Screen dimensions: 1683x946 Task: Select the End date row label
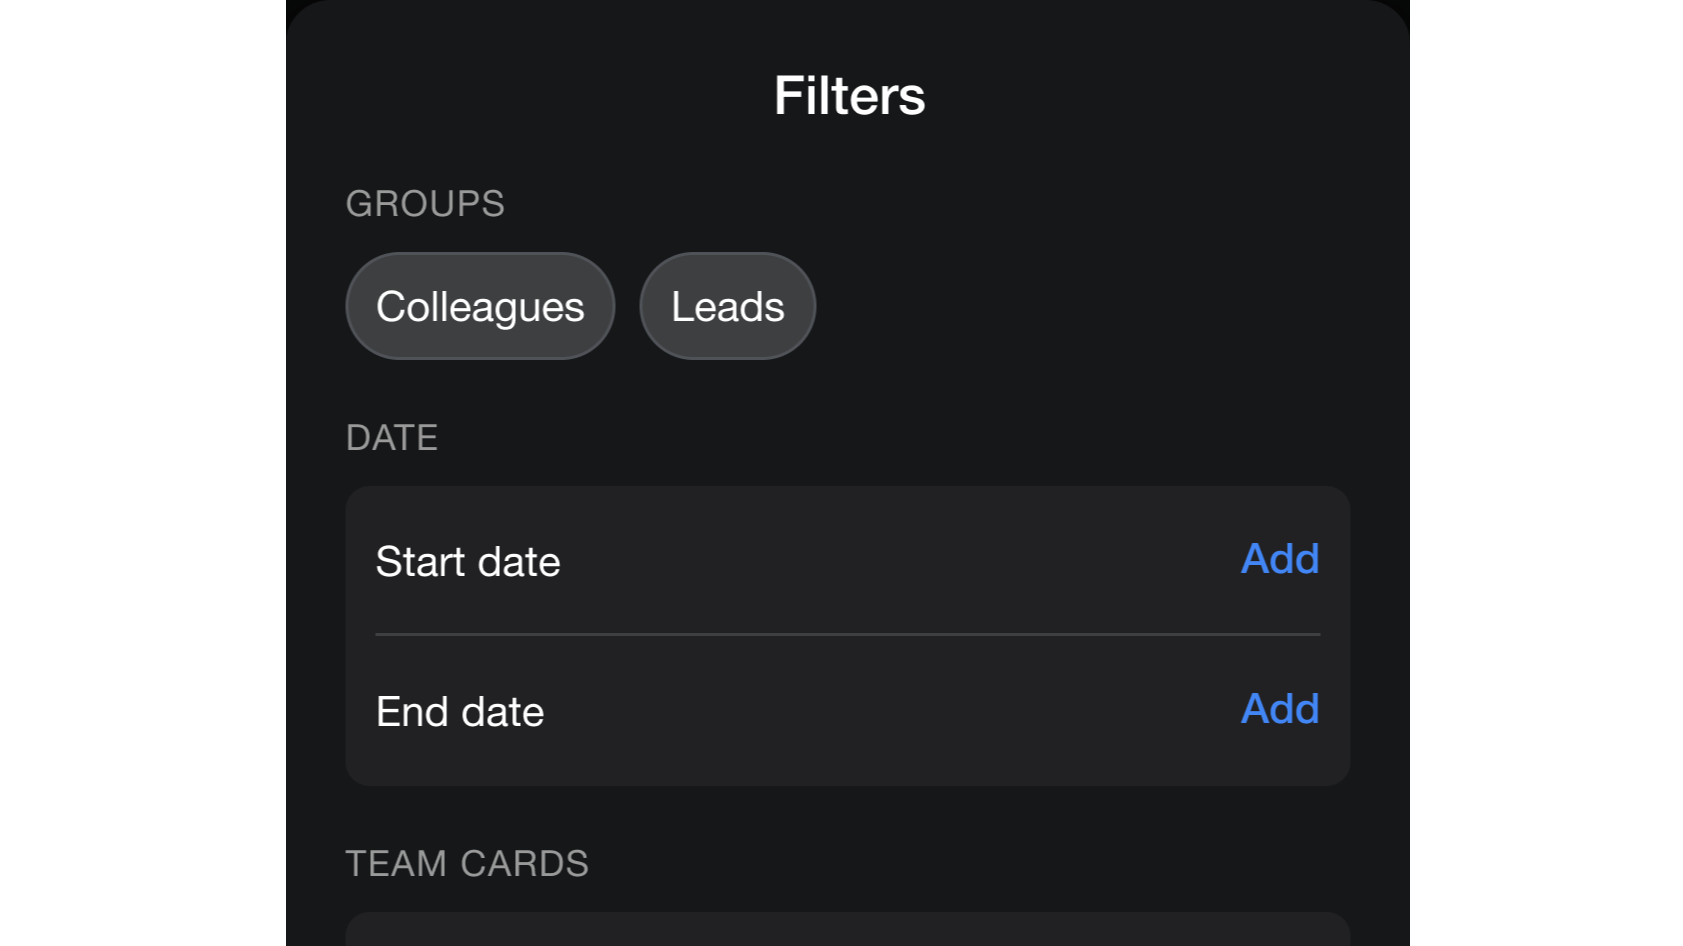[460, 712]
